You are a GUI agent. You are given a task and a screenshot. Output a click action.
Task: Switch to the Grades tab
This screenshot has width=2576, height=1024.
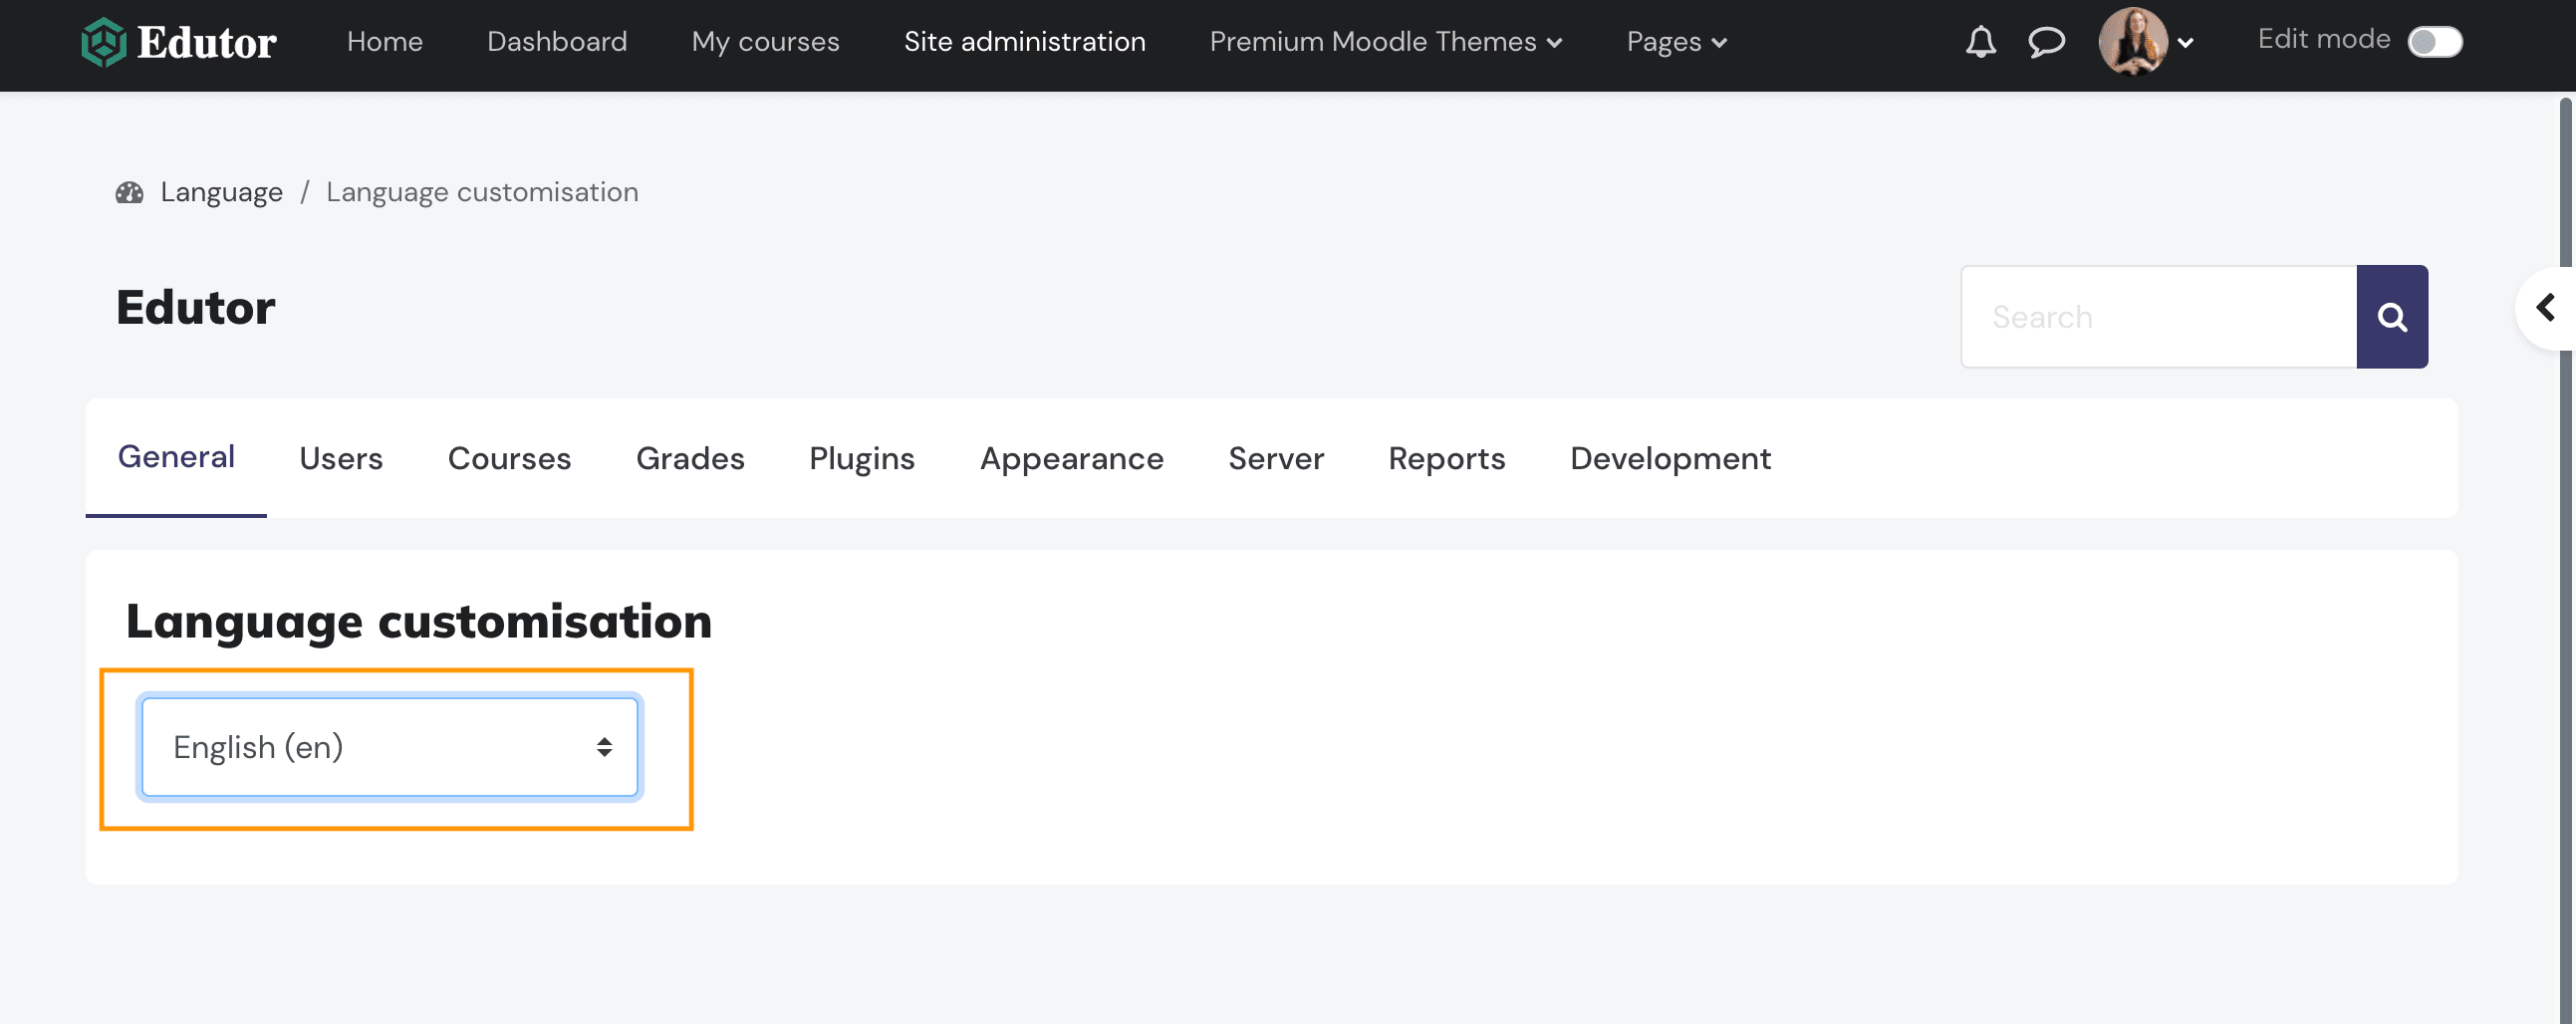tap(690, 458)
